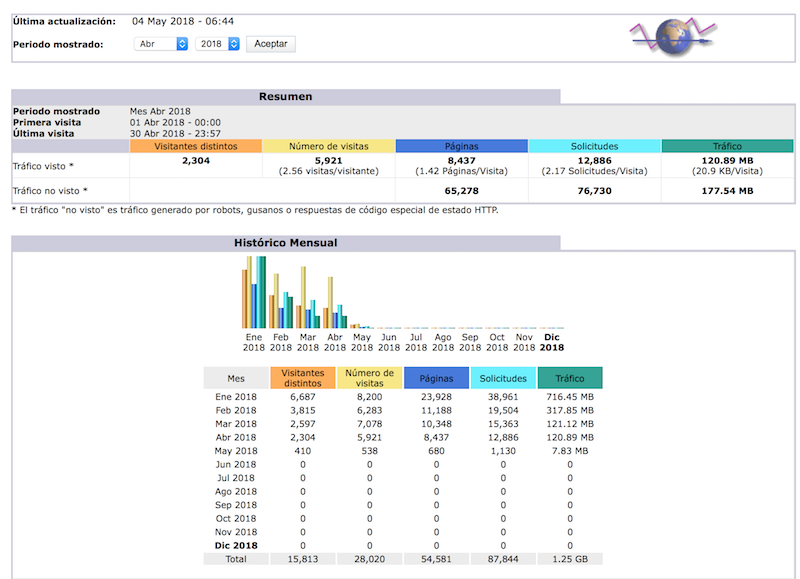Click the Solicitudes column header in monthly table
This screenshot has width=800, height=579.
pos(503,378)
